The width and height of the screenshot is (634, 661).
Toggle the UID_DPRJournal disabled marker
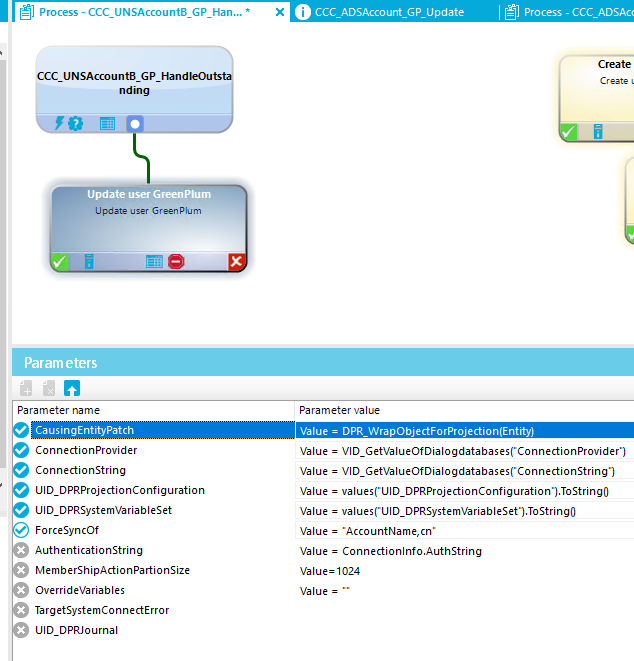[21, 630]
